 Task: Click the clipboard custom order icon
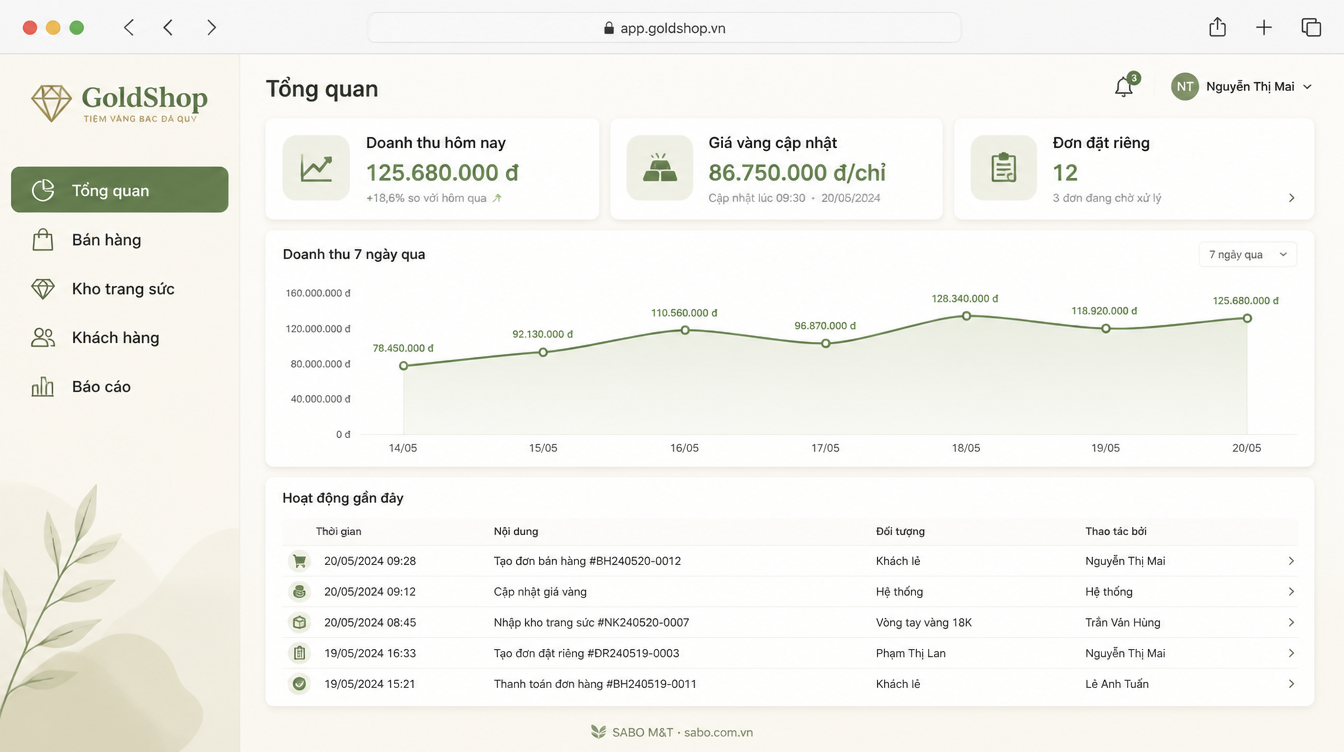point(1004,168)
